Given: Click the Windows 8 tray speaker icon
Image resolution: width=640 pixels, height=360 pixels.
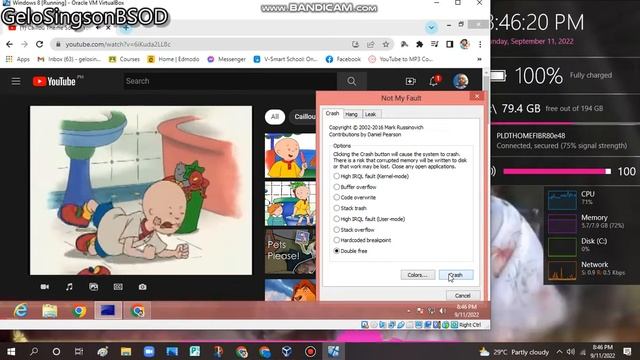Looking at the screenshot, I should pyautogui.click(x=442, y=311).
